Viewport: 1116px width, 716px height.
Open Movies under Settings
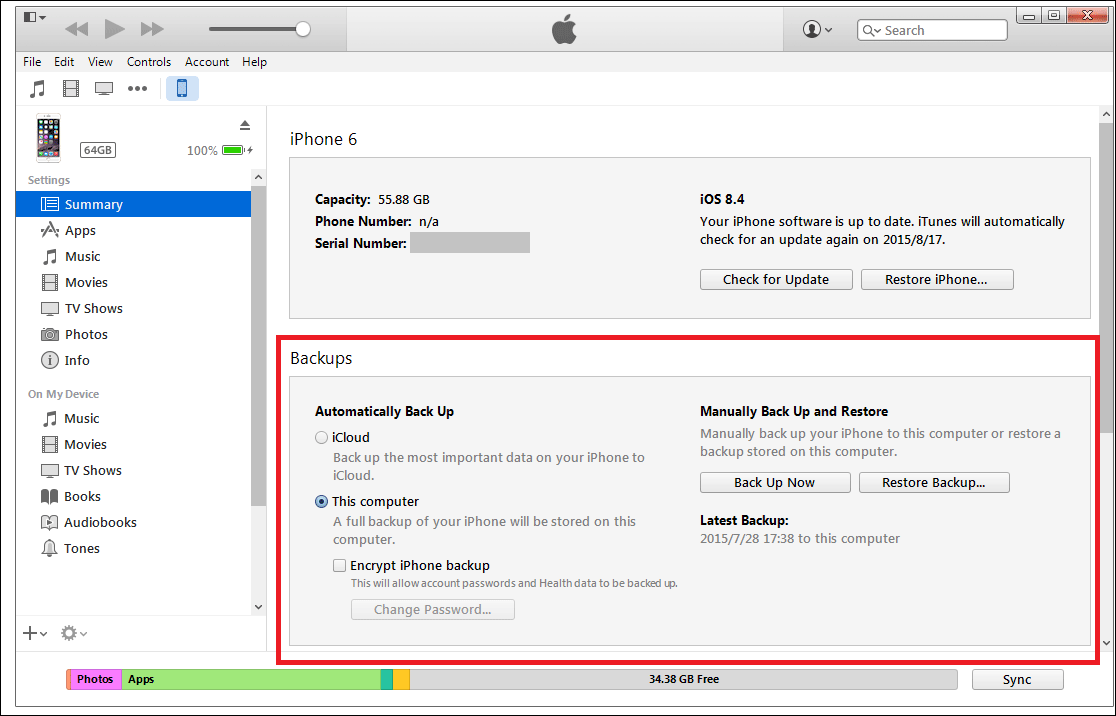pyautogui.click(x=133, y=283)
